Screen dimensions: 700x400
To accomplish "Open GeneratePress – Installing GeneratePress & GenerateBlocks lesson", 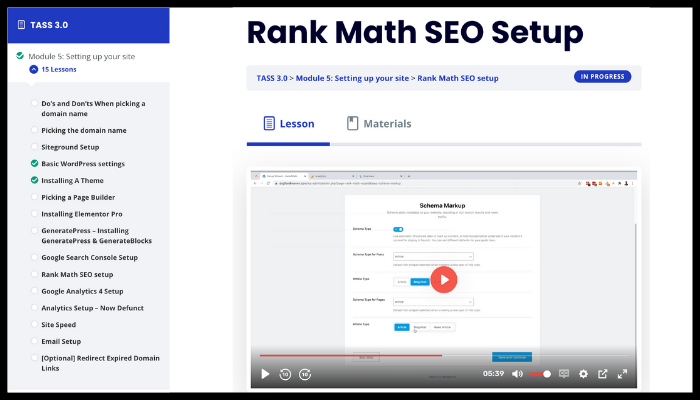I will [96, 236].
